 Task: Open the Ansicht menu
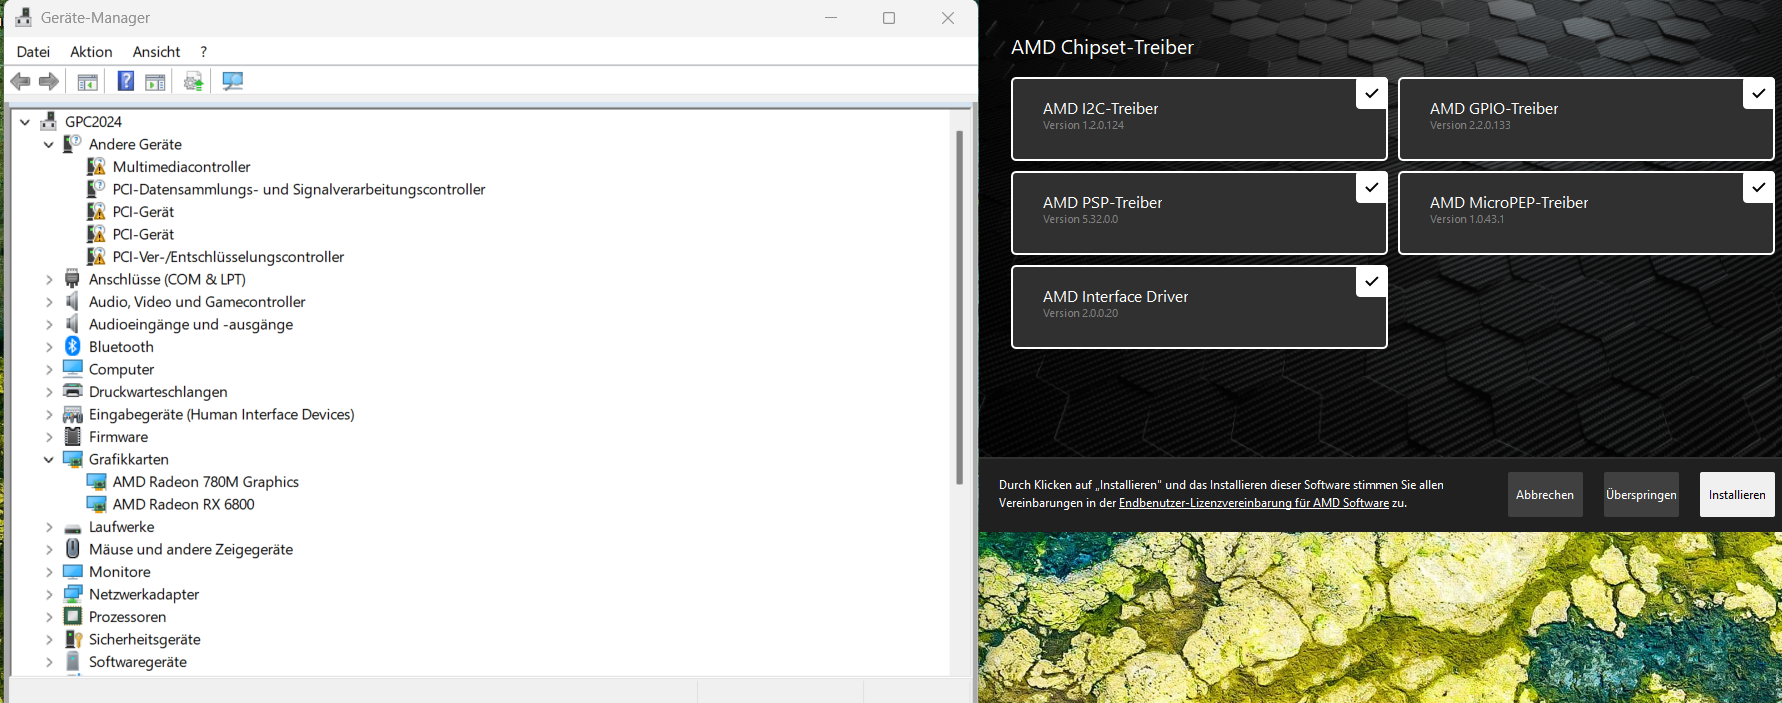coord(156,52)
